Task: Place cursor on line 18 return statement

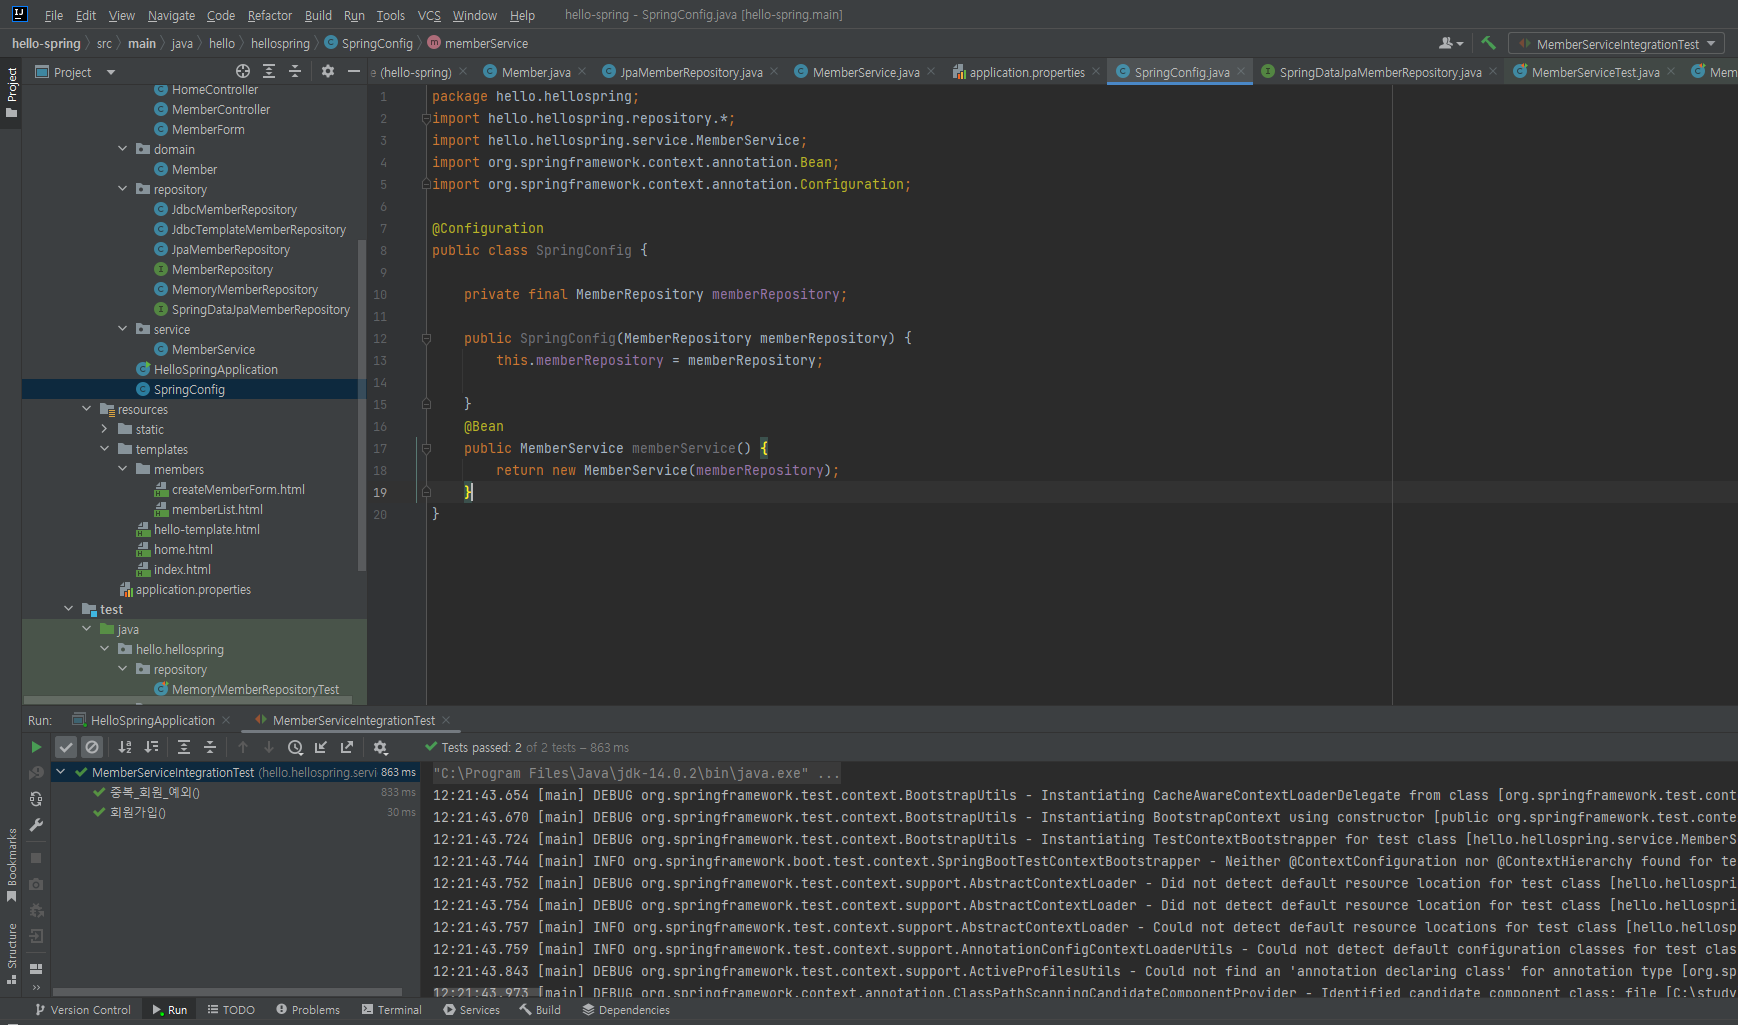Action: (667, 470)
